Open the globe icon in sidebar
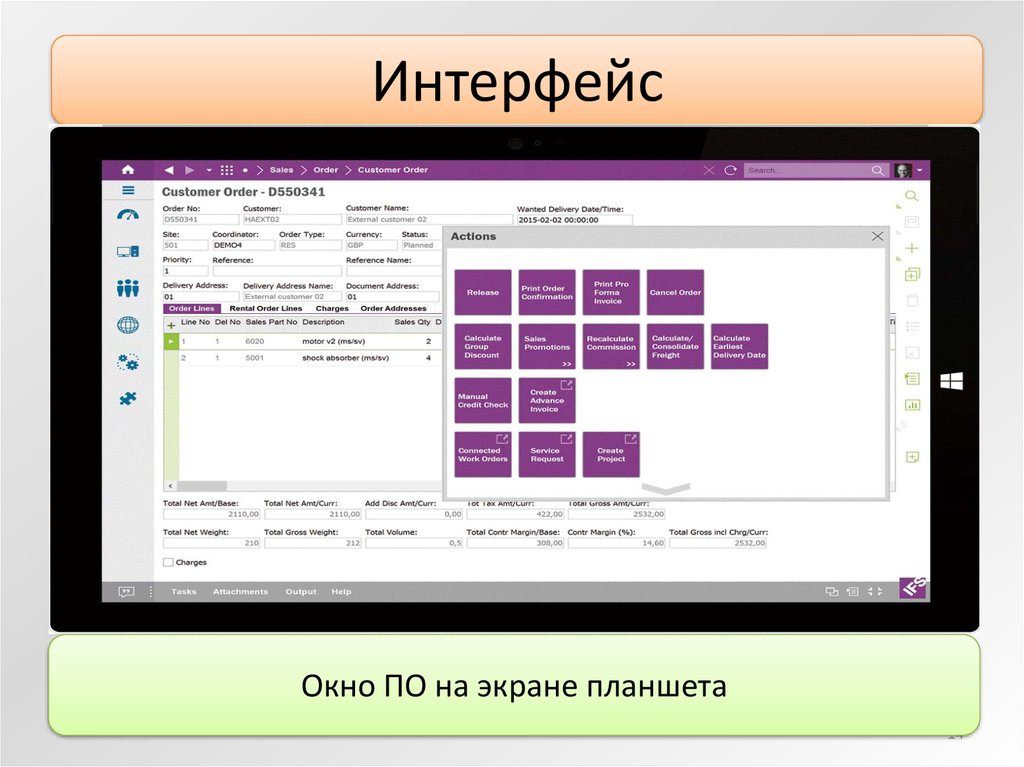The image size is (1024, 767). [x=128, y=325]
